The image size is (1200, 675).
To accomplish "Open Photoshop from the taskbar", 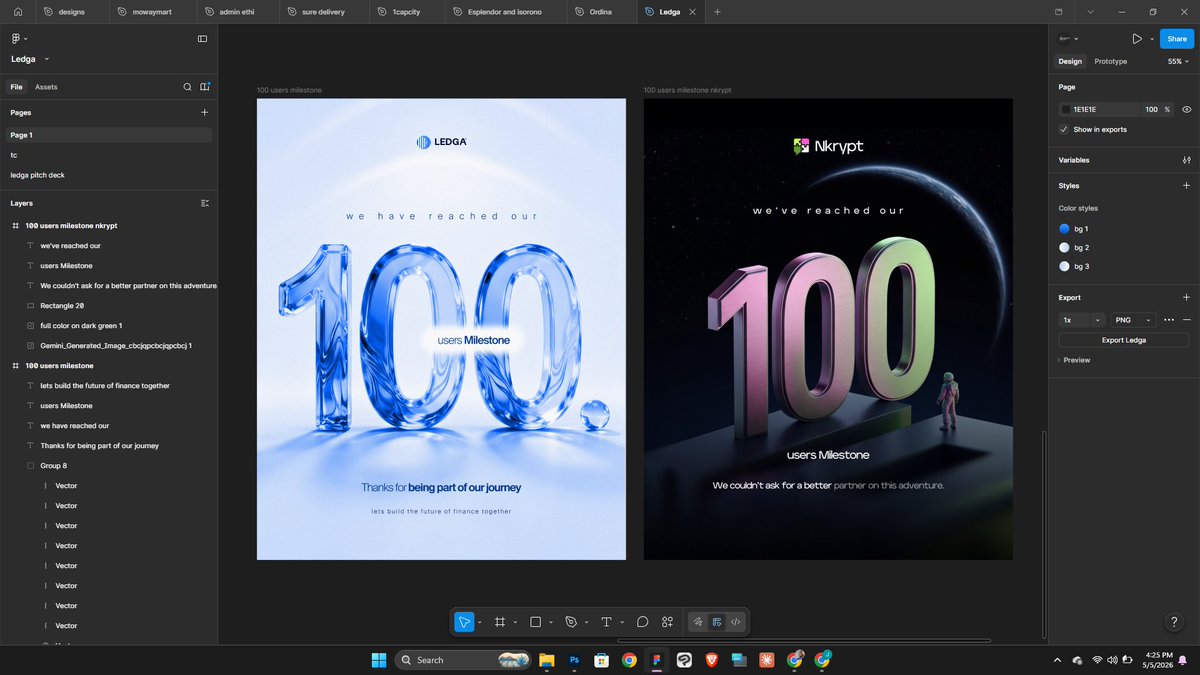I will [575, 660].
